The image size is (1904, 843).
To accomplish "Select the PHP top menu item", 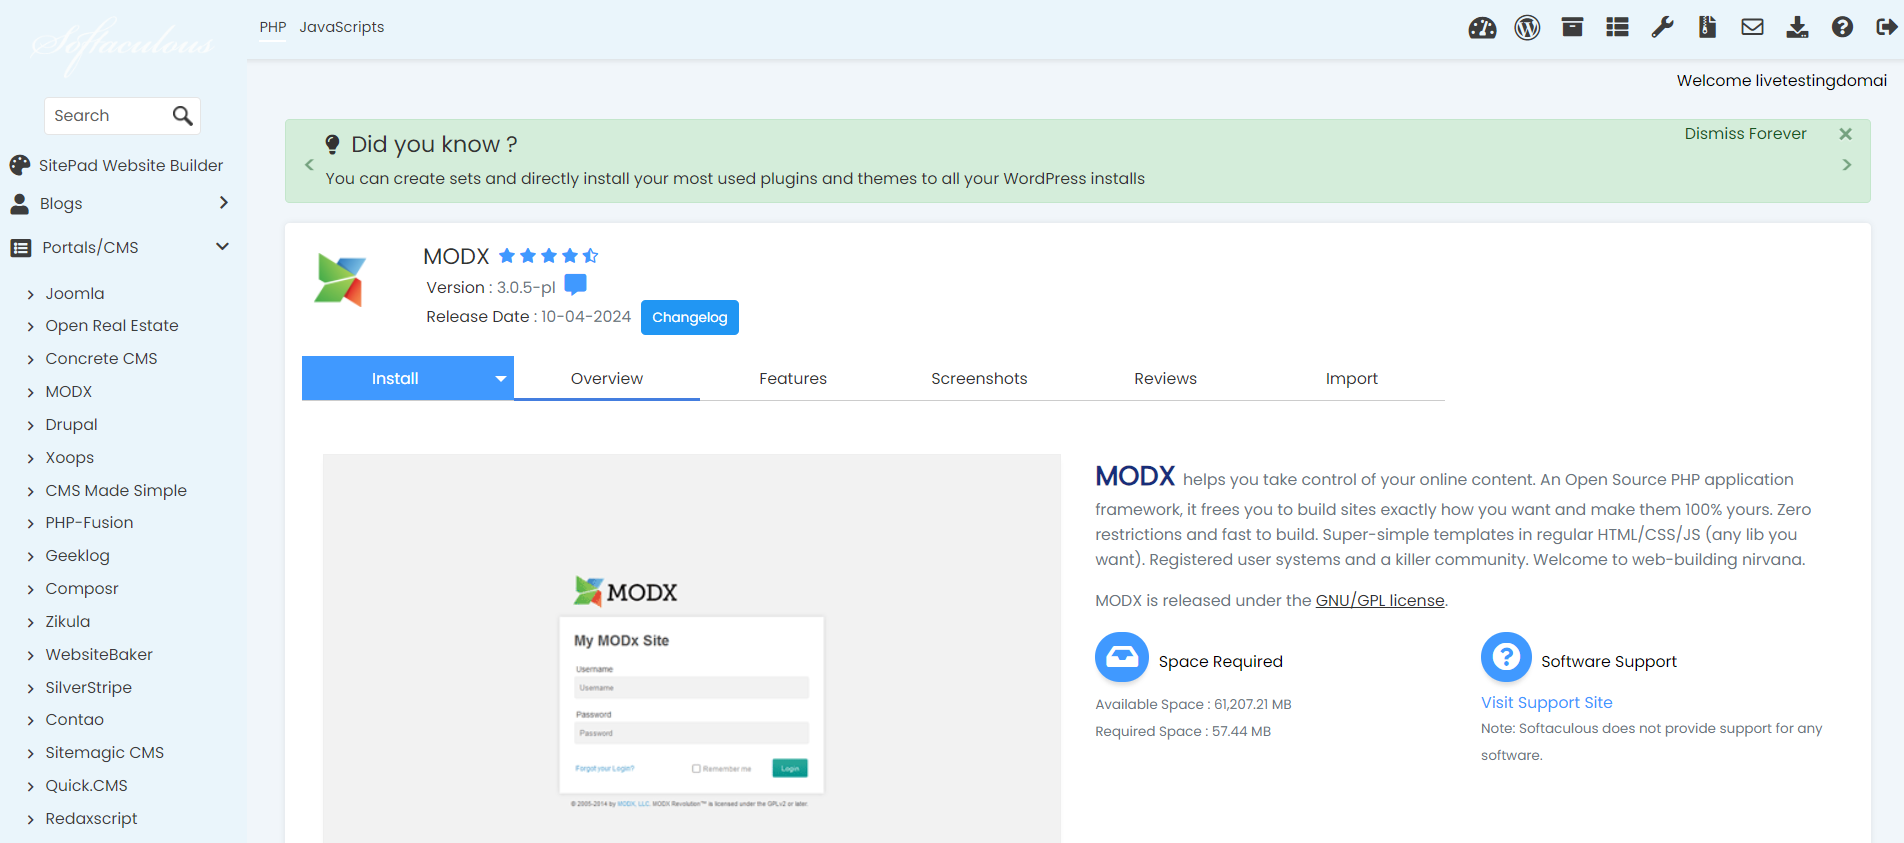I will (x=273, y=27).
